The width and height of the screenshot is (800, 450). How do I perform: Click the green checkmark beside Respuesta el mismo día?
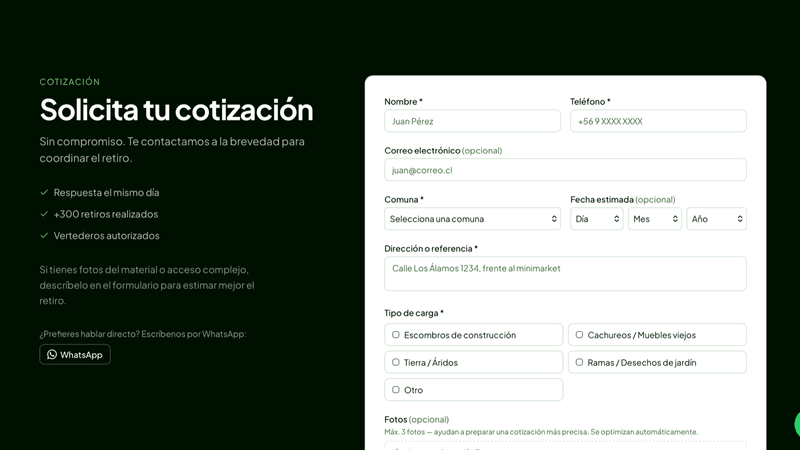pyautogui.click(x=44, y=192)
